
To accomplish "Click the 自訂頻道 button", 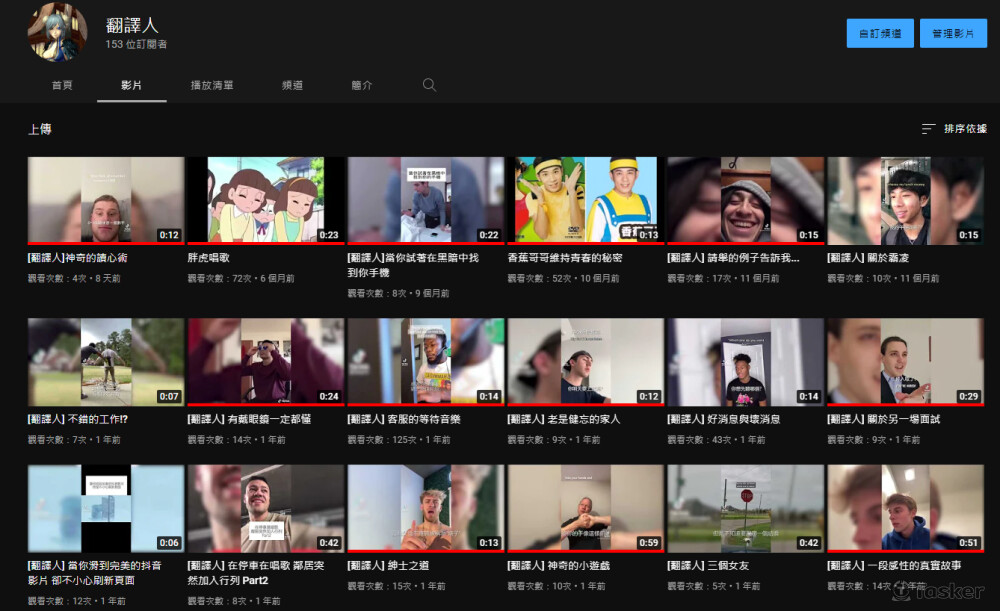I will tap(879, 33).
